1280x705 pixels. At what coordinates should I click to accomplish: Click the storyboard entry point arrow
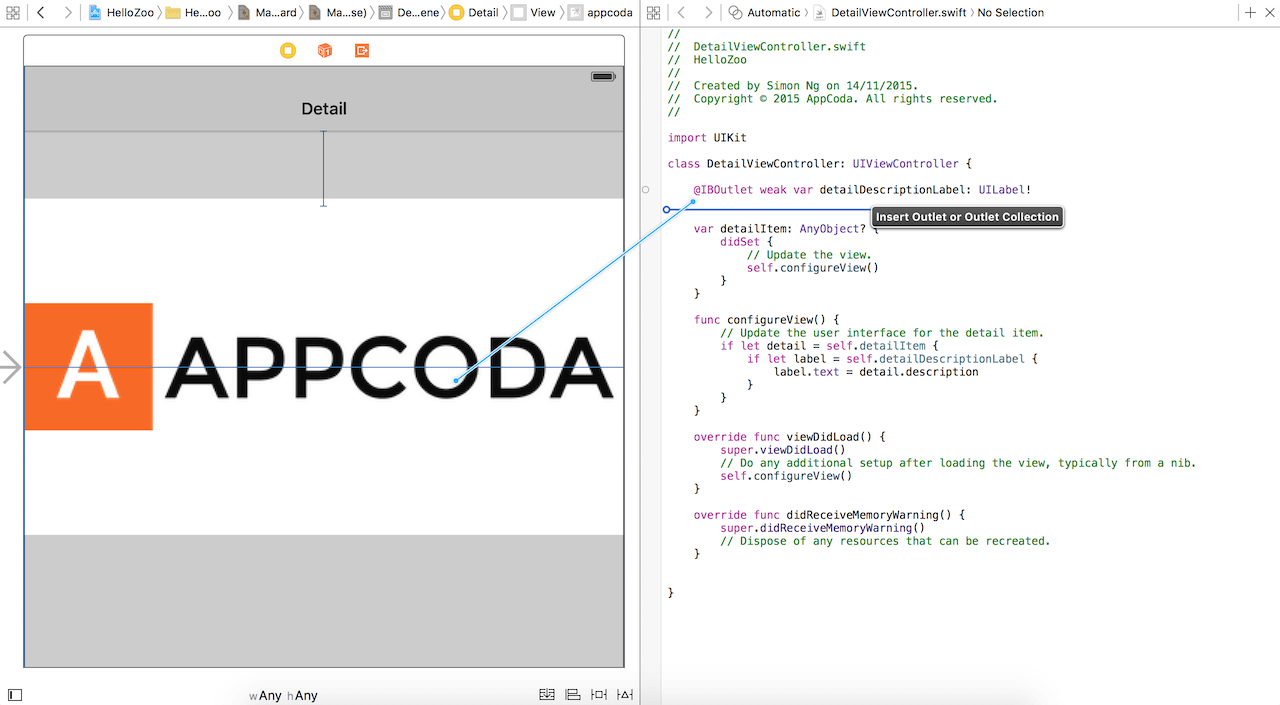pos(11,367)
